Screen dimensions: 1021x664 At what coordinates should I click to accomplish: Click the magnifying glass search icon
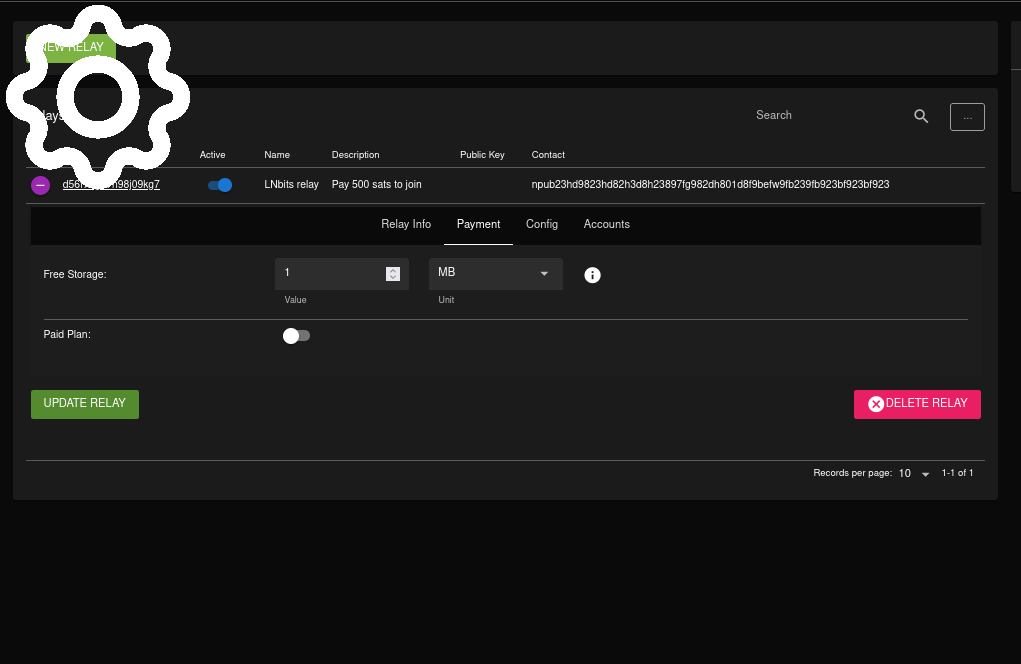click(x=921, y=116)
